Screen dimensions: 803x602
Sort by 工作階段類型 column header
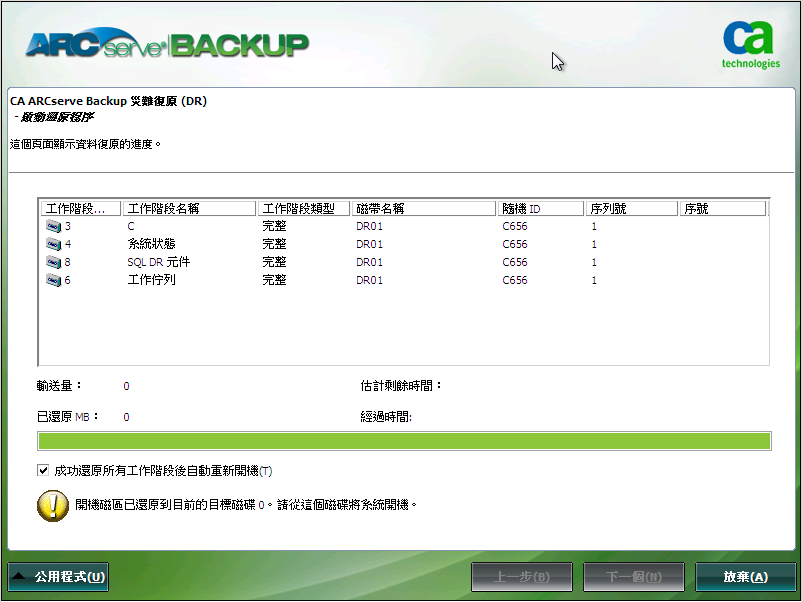[304, 208]
